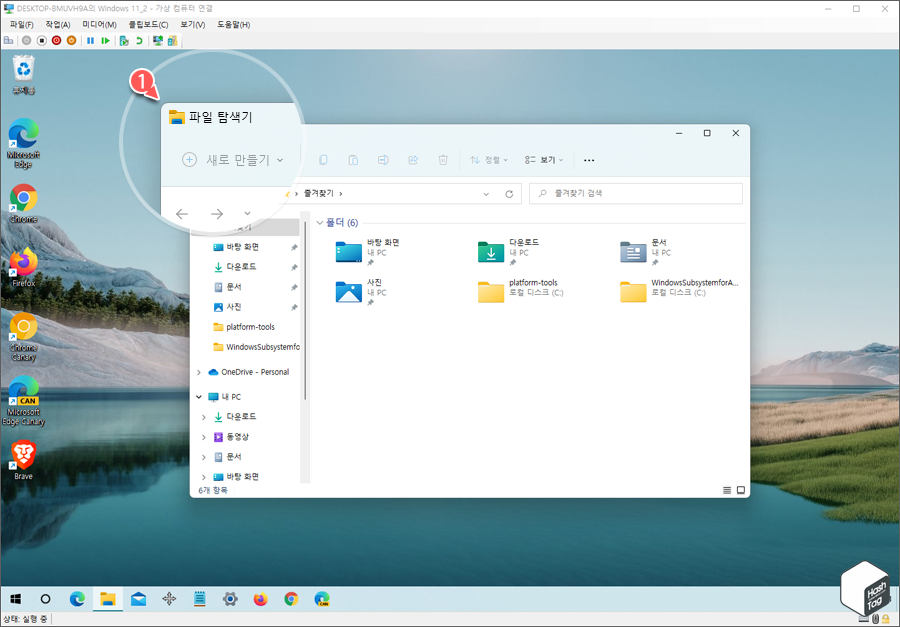Click the 즐겨찾기 검색 search box
900x627 pixels.
click(635, 193)
